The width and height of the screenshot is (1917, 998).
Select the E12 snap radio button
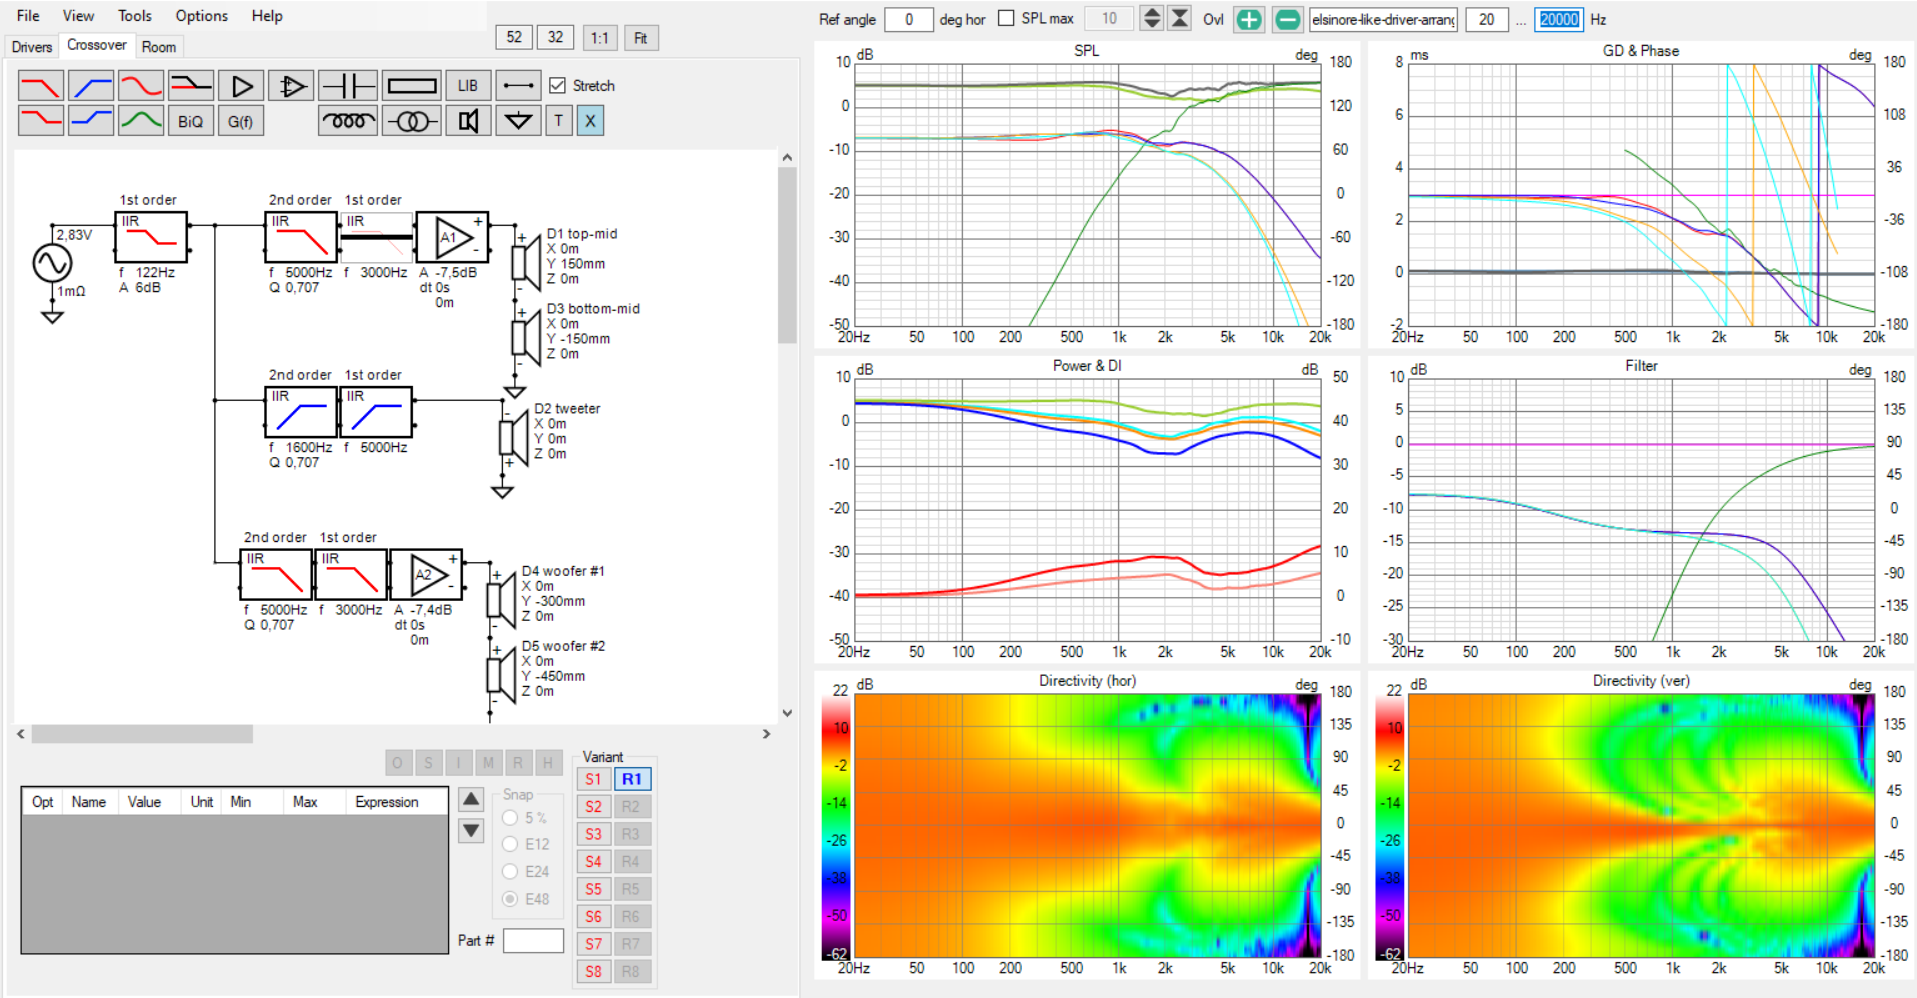pos(510,844)
